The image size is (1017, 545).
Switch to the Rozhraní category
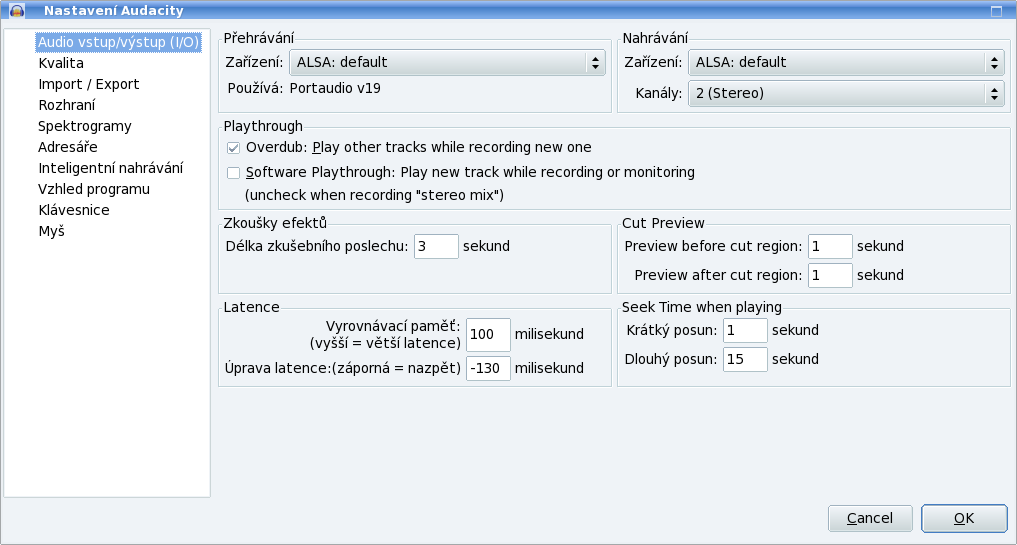(x=67, y=105)
